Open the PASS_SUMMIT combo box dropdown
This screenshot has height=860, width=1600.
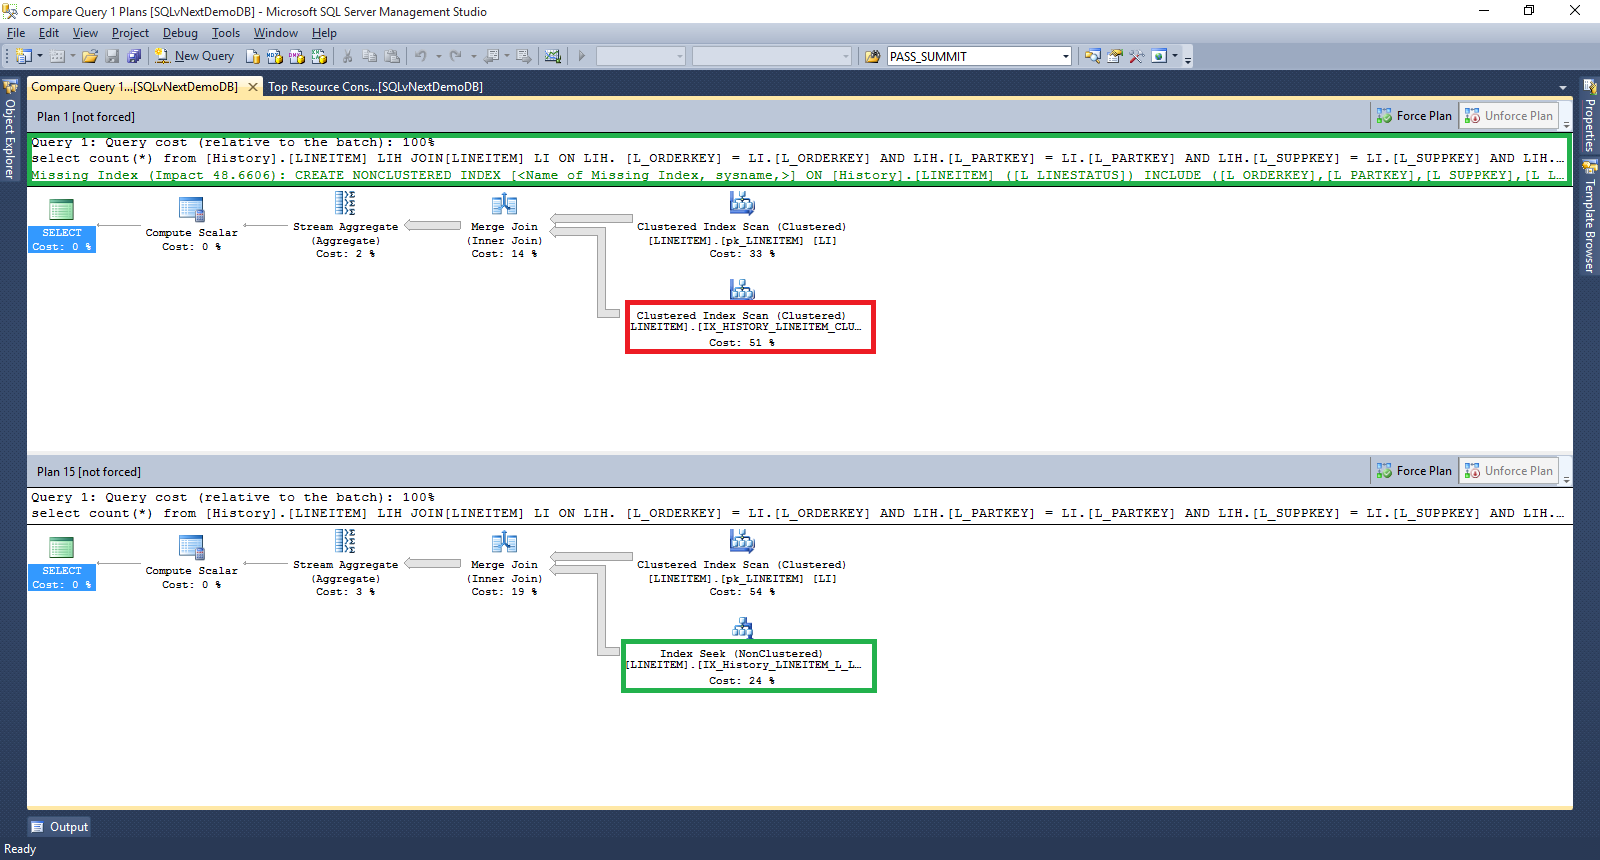[1065, 57]
